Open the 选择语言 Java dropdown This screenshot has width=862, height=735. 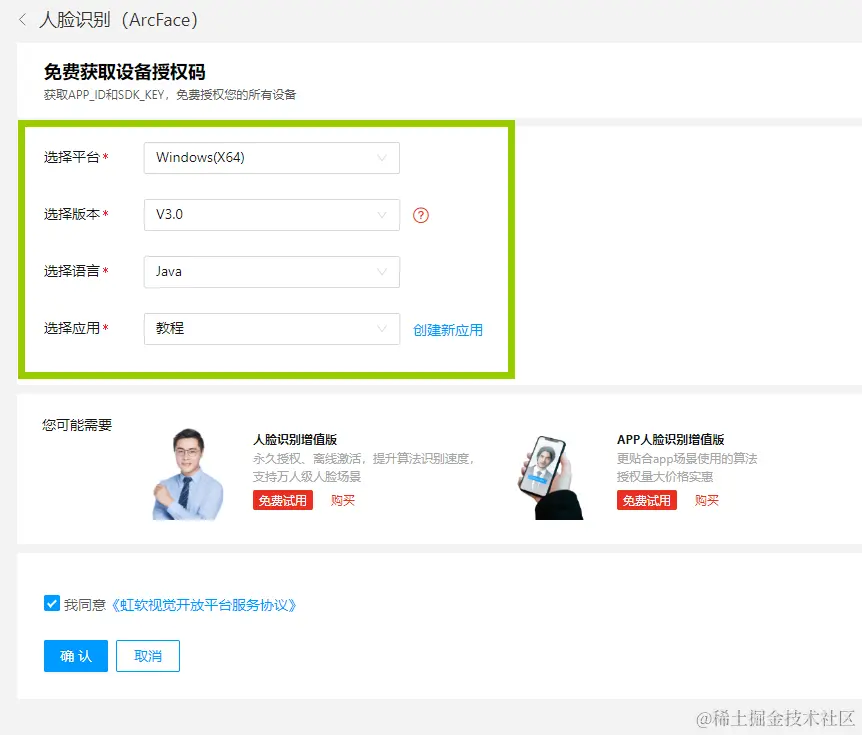point(272,272)
